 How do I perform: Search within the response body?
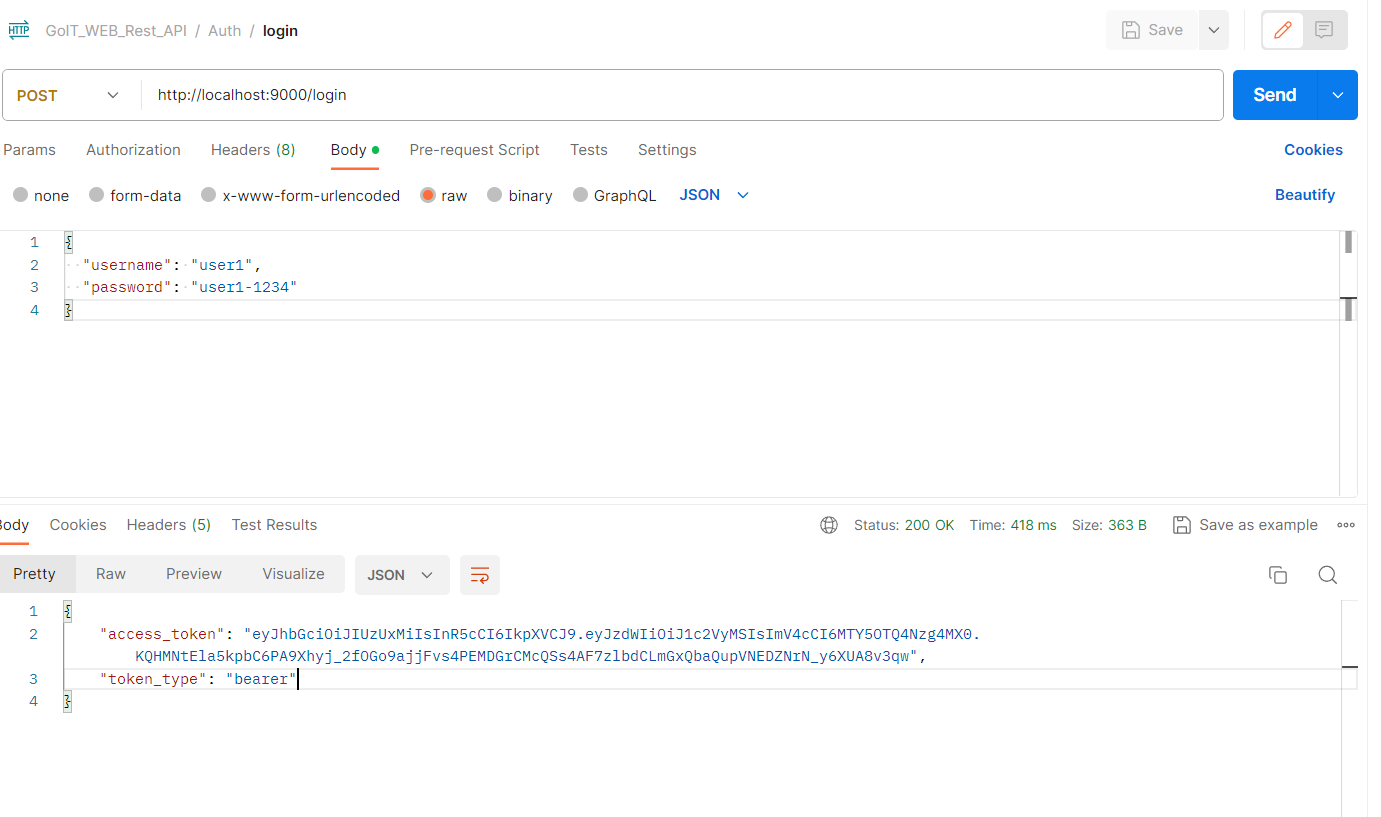(x=1327, y=575)
